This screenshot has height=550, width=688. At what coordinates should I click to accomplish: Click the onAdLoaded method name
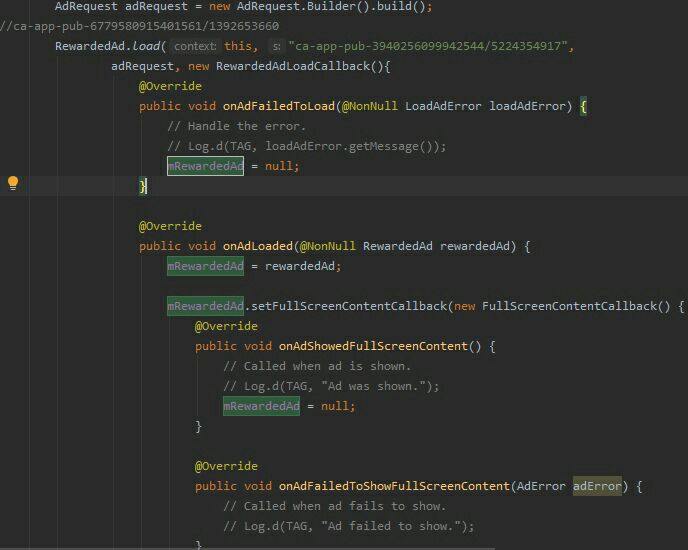tap(258, 246)
